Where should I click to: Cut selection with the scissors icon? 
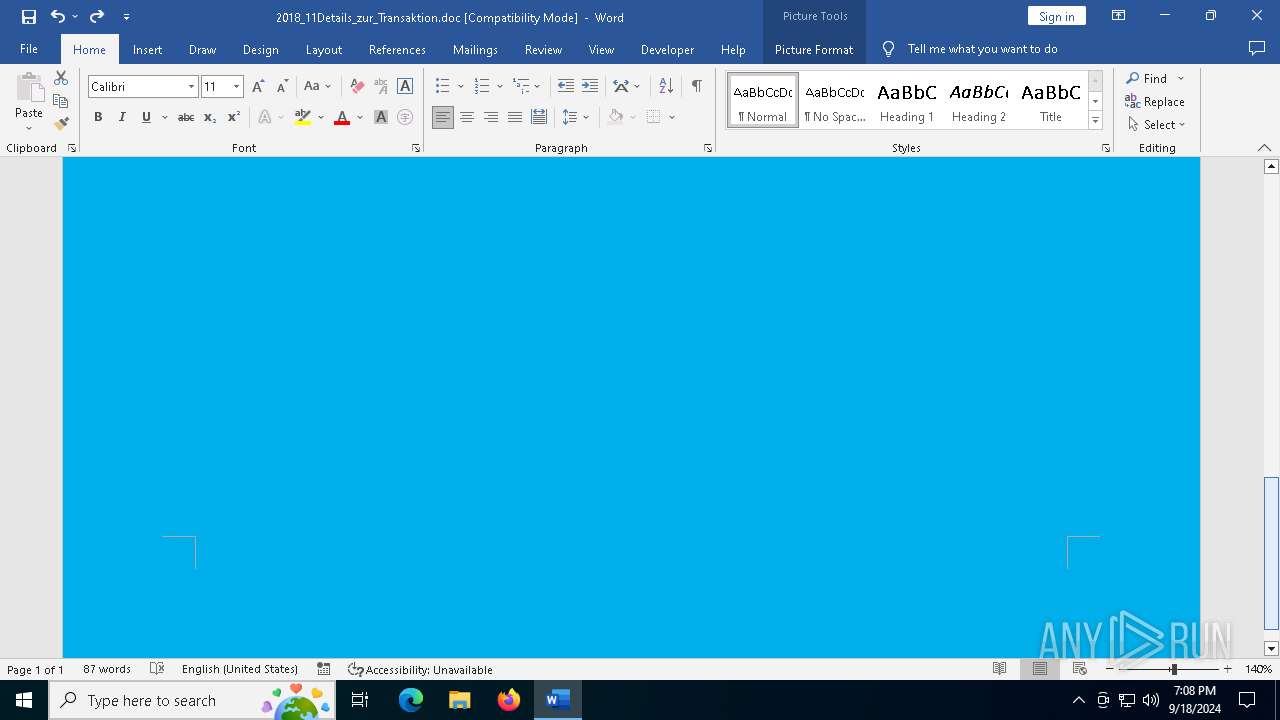[61, 78]
